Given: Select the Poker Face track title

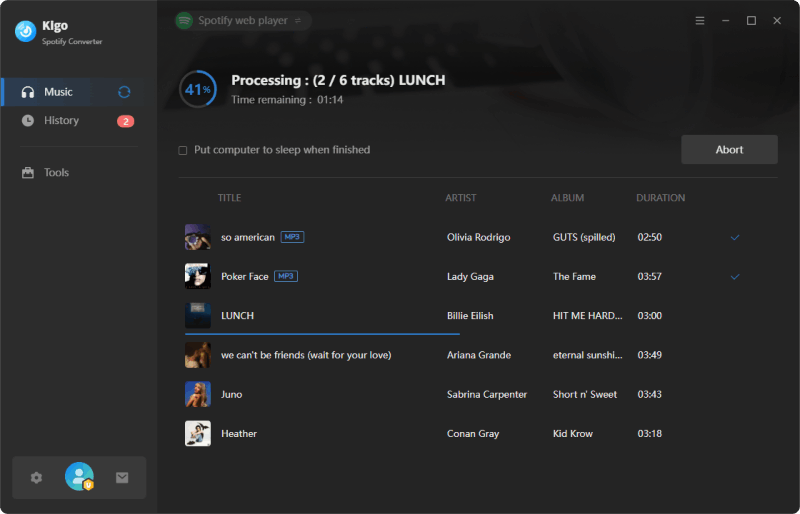Looking at the screenshot, I should [x=245, y=277].
